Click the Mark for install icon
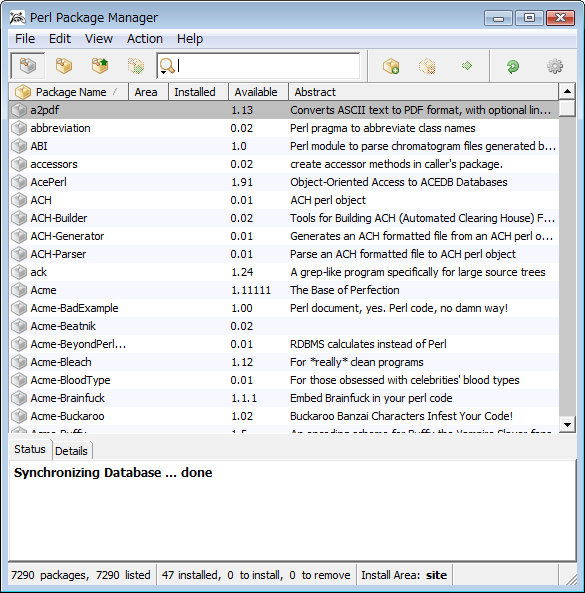Image resolution: width=585 pixels, height=593 pixels. click(x=391, y=66)
